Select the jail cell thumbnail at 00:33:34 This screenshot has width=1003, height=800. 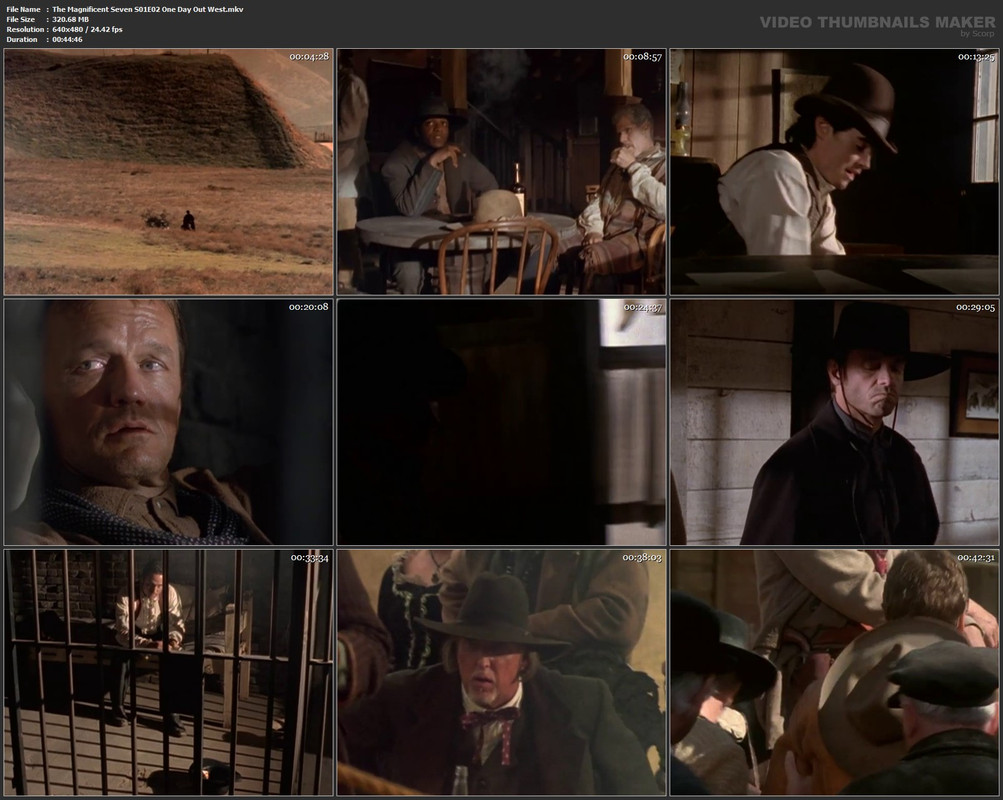[x=168, y=672]
